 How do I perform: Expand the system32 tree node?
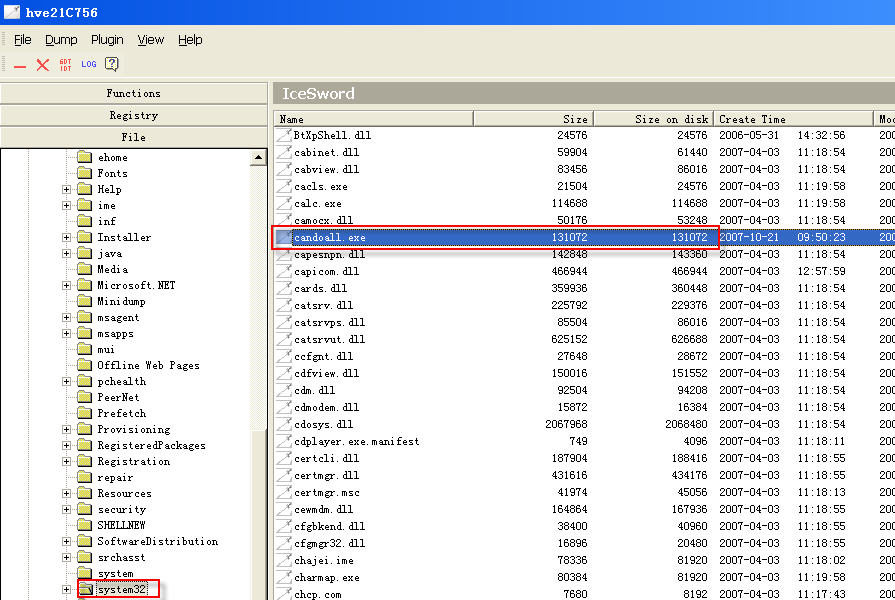coord(67,590)
